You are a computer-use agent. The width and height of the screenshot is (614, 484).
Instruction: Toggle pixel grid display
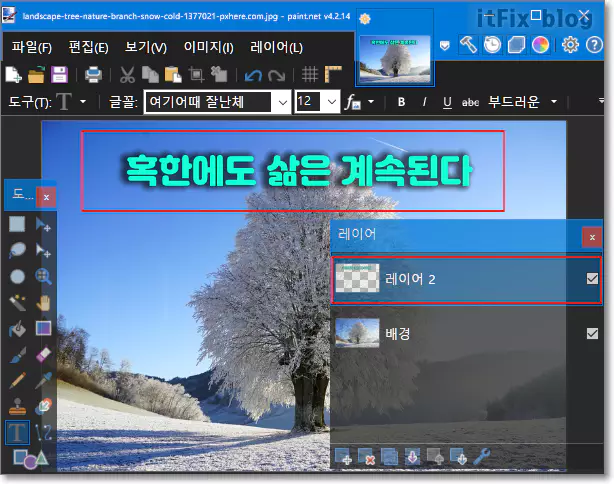310,74
